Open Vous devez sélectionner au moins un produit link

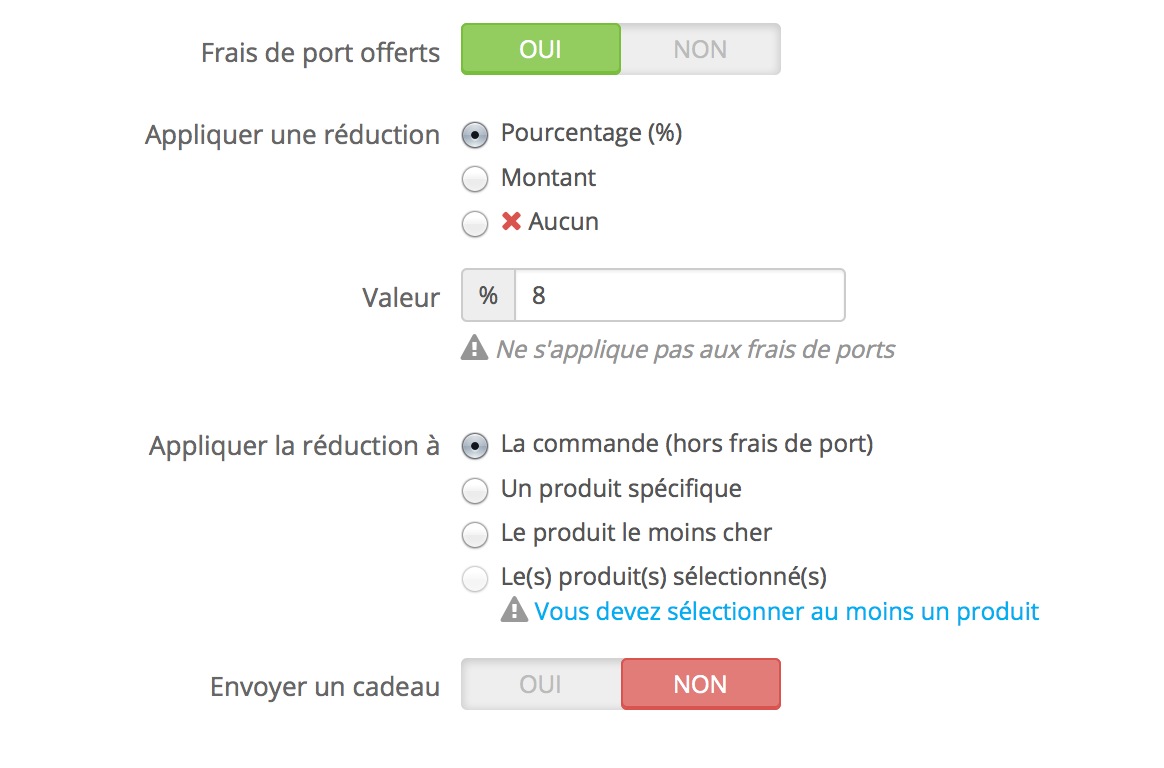tap(786, 611)
